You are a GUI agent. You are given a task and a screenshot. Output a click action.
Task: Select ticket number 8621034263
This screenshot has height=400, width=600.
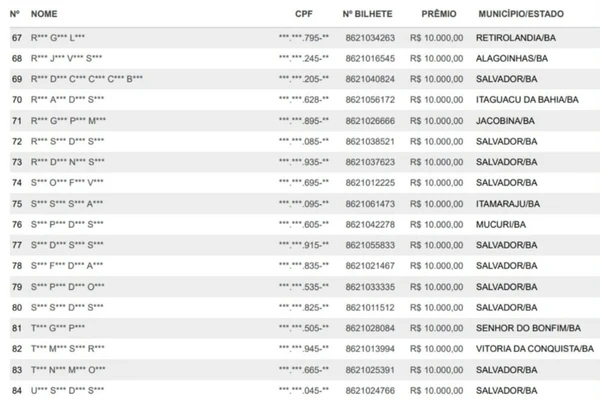(x=370, y=38)
